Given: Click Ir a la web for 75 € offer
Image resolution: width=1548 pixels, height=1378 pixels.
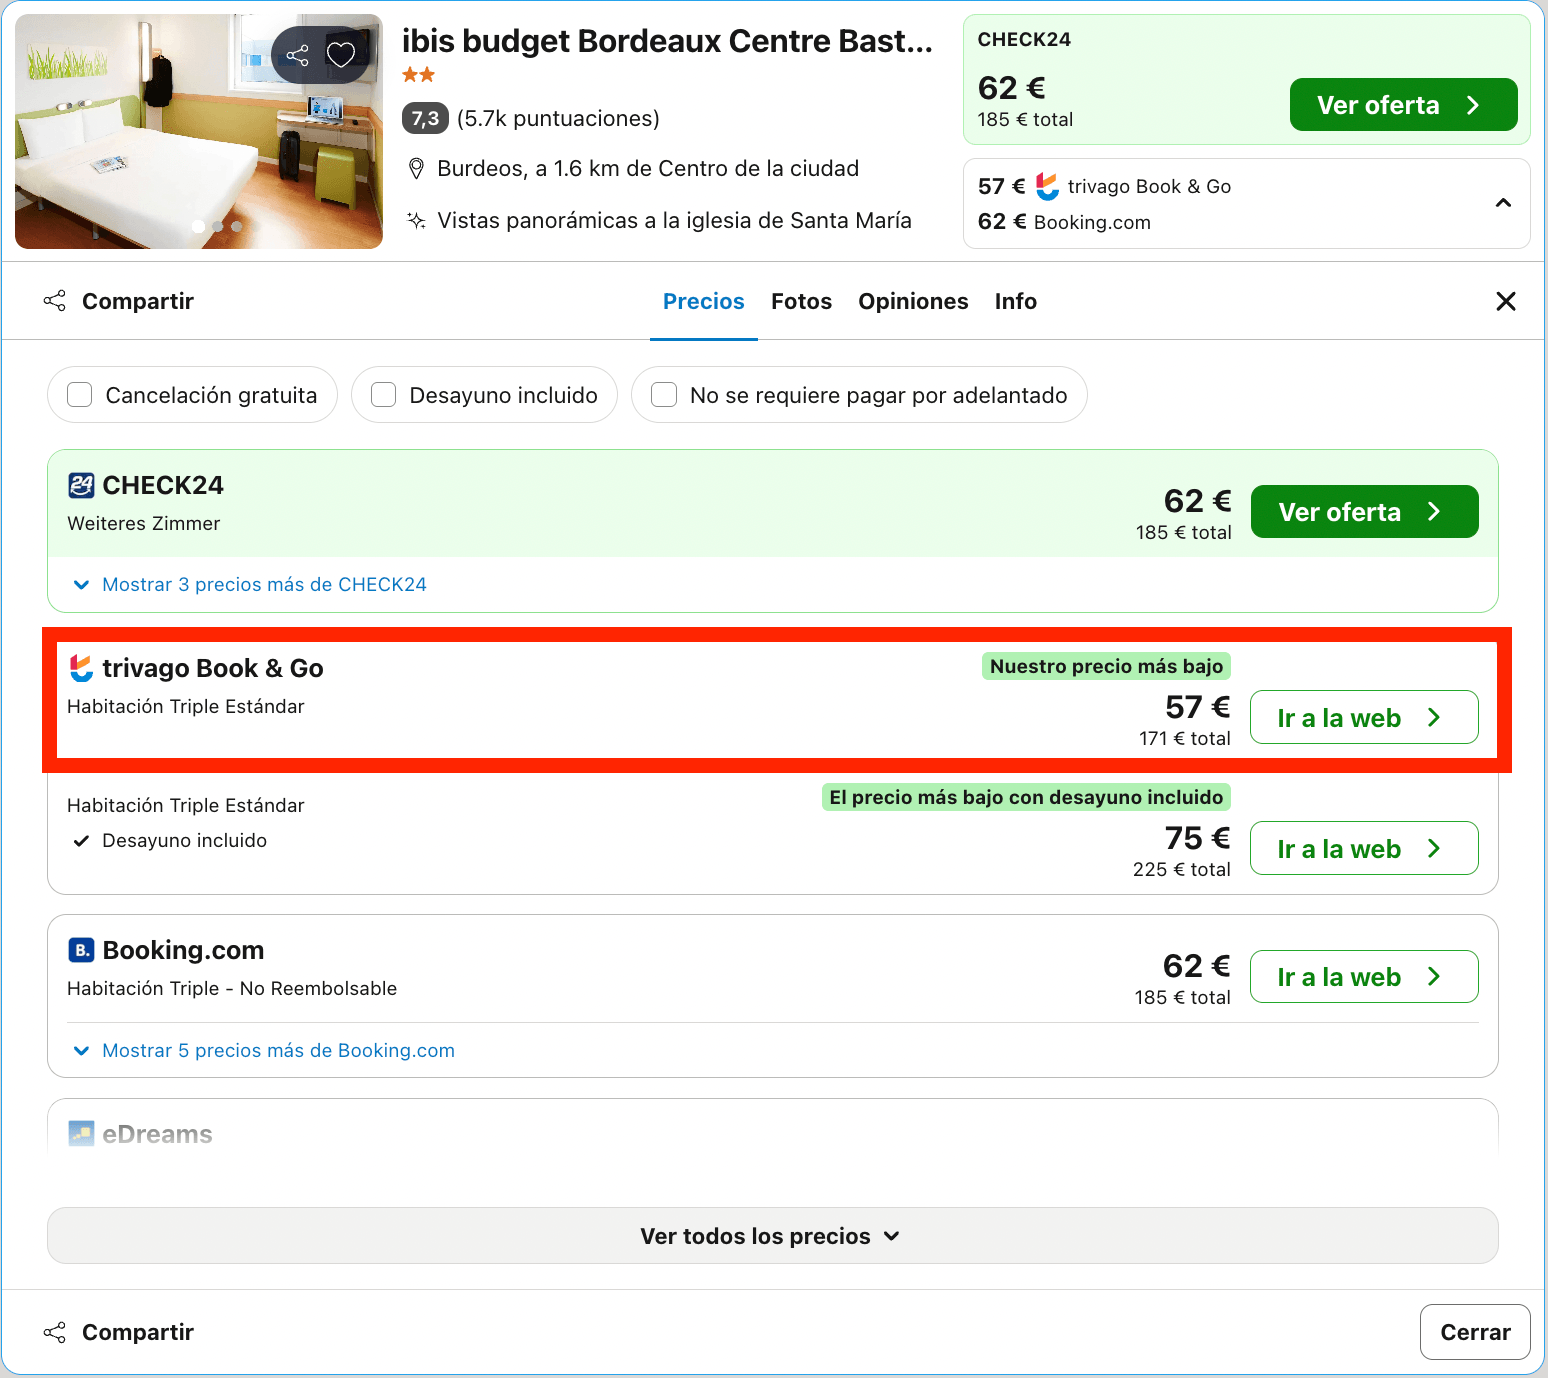Looking at the screenshot, I should click(x=1364, y=848).
